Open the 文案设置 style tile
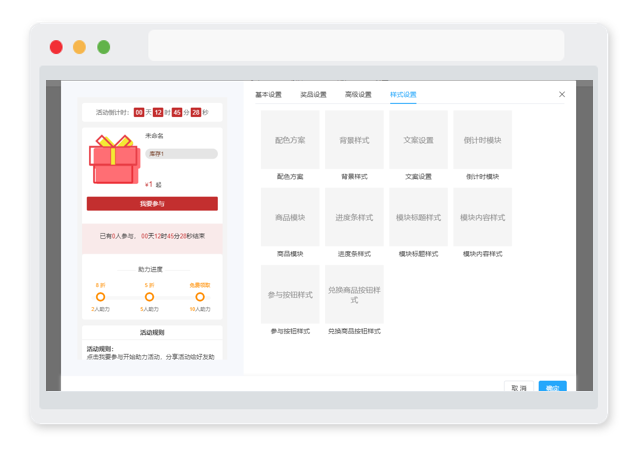The image size is (640, 450). (418, 140)
